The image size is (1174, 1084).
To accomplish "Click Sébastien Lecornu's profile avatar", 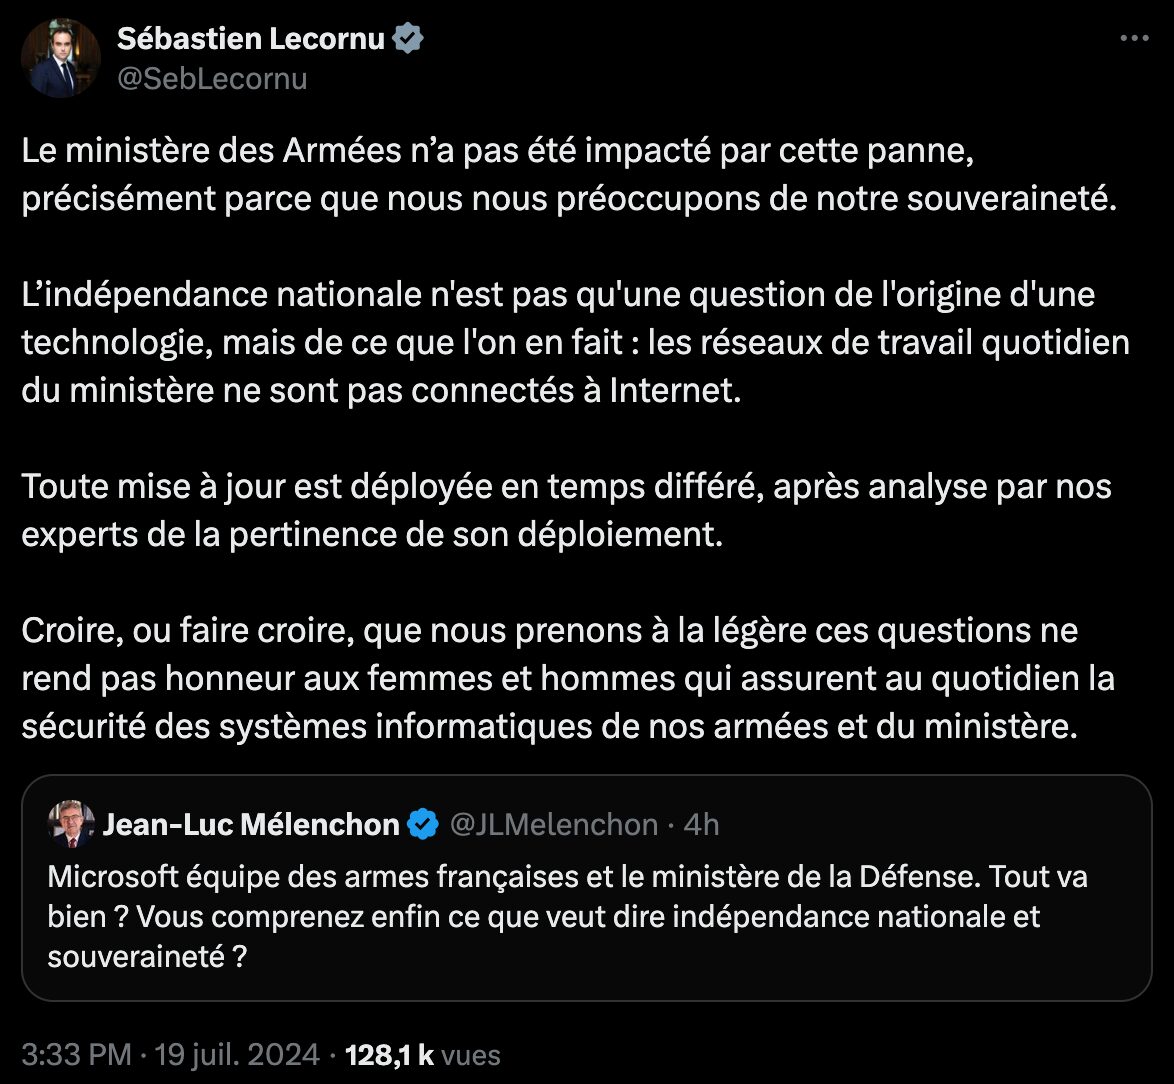I will coord(60,58).
